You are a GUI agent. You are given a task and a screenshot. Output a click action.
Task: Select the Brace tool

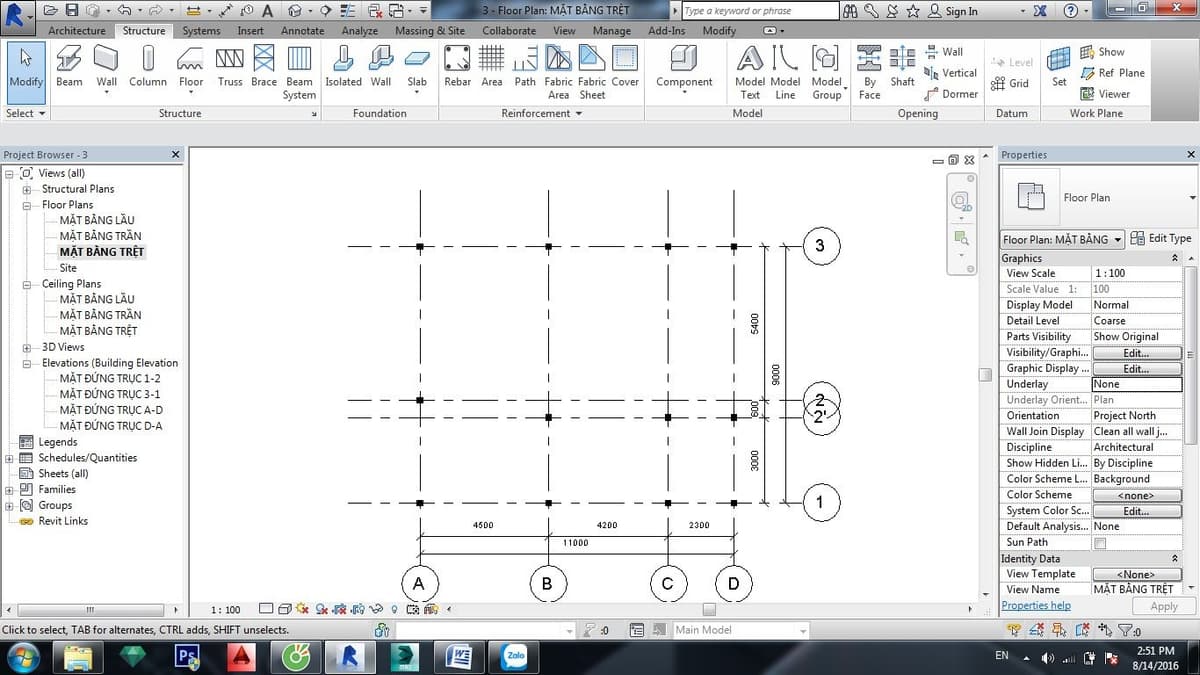coord(264,67)
